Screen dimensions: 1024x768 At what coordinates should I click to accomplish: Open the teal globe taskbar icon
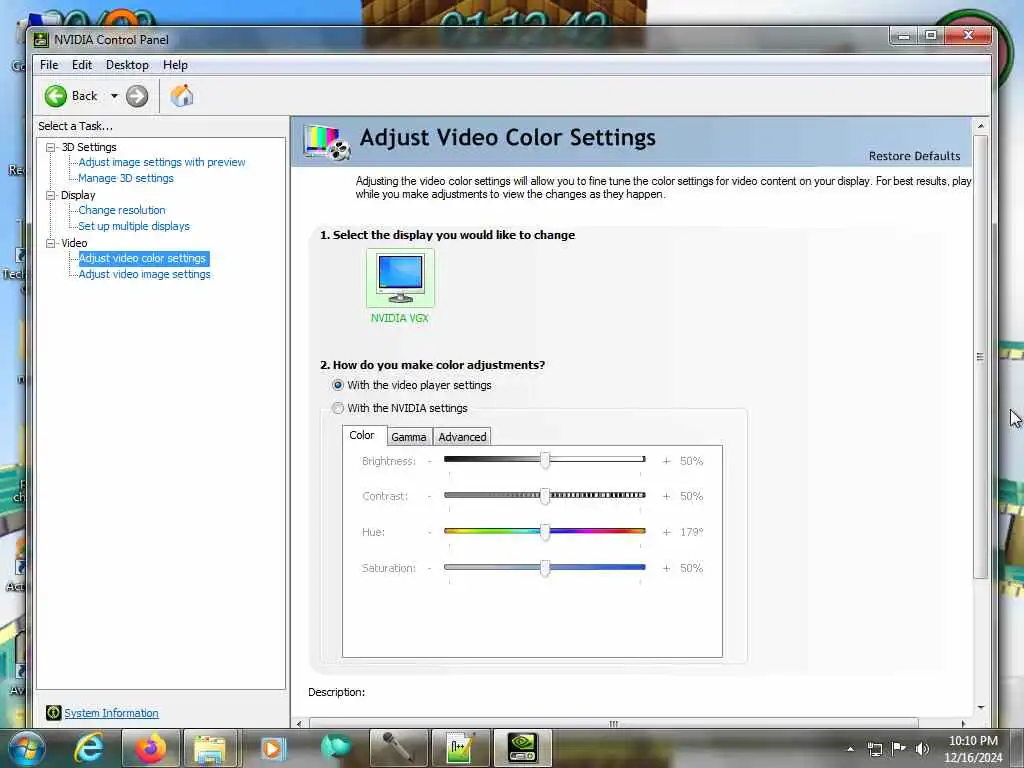pos(336,746)
